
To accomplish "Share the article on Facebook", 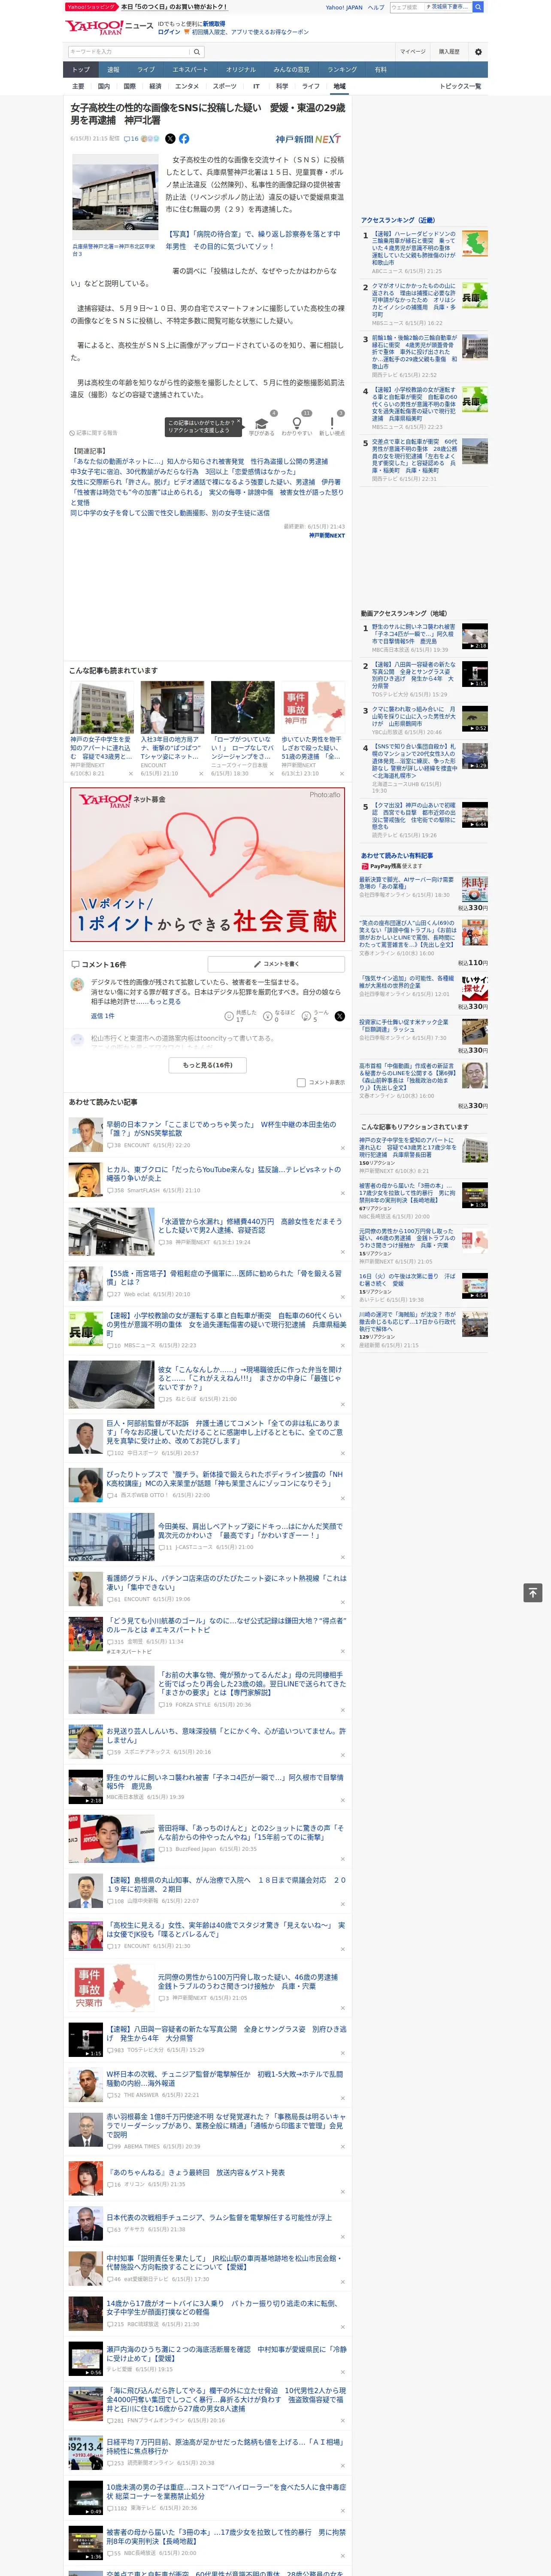I will (x=184, y=139).
